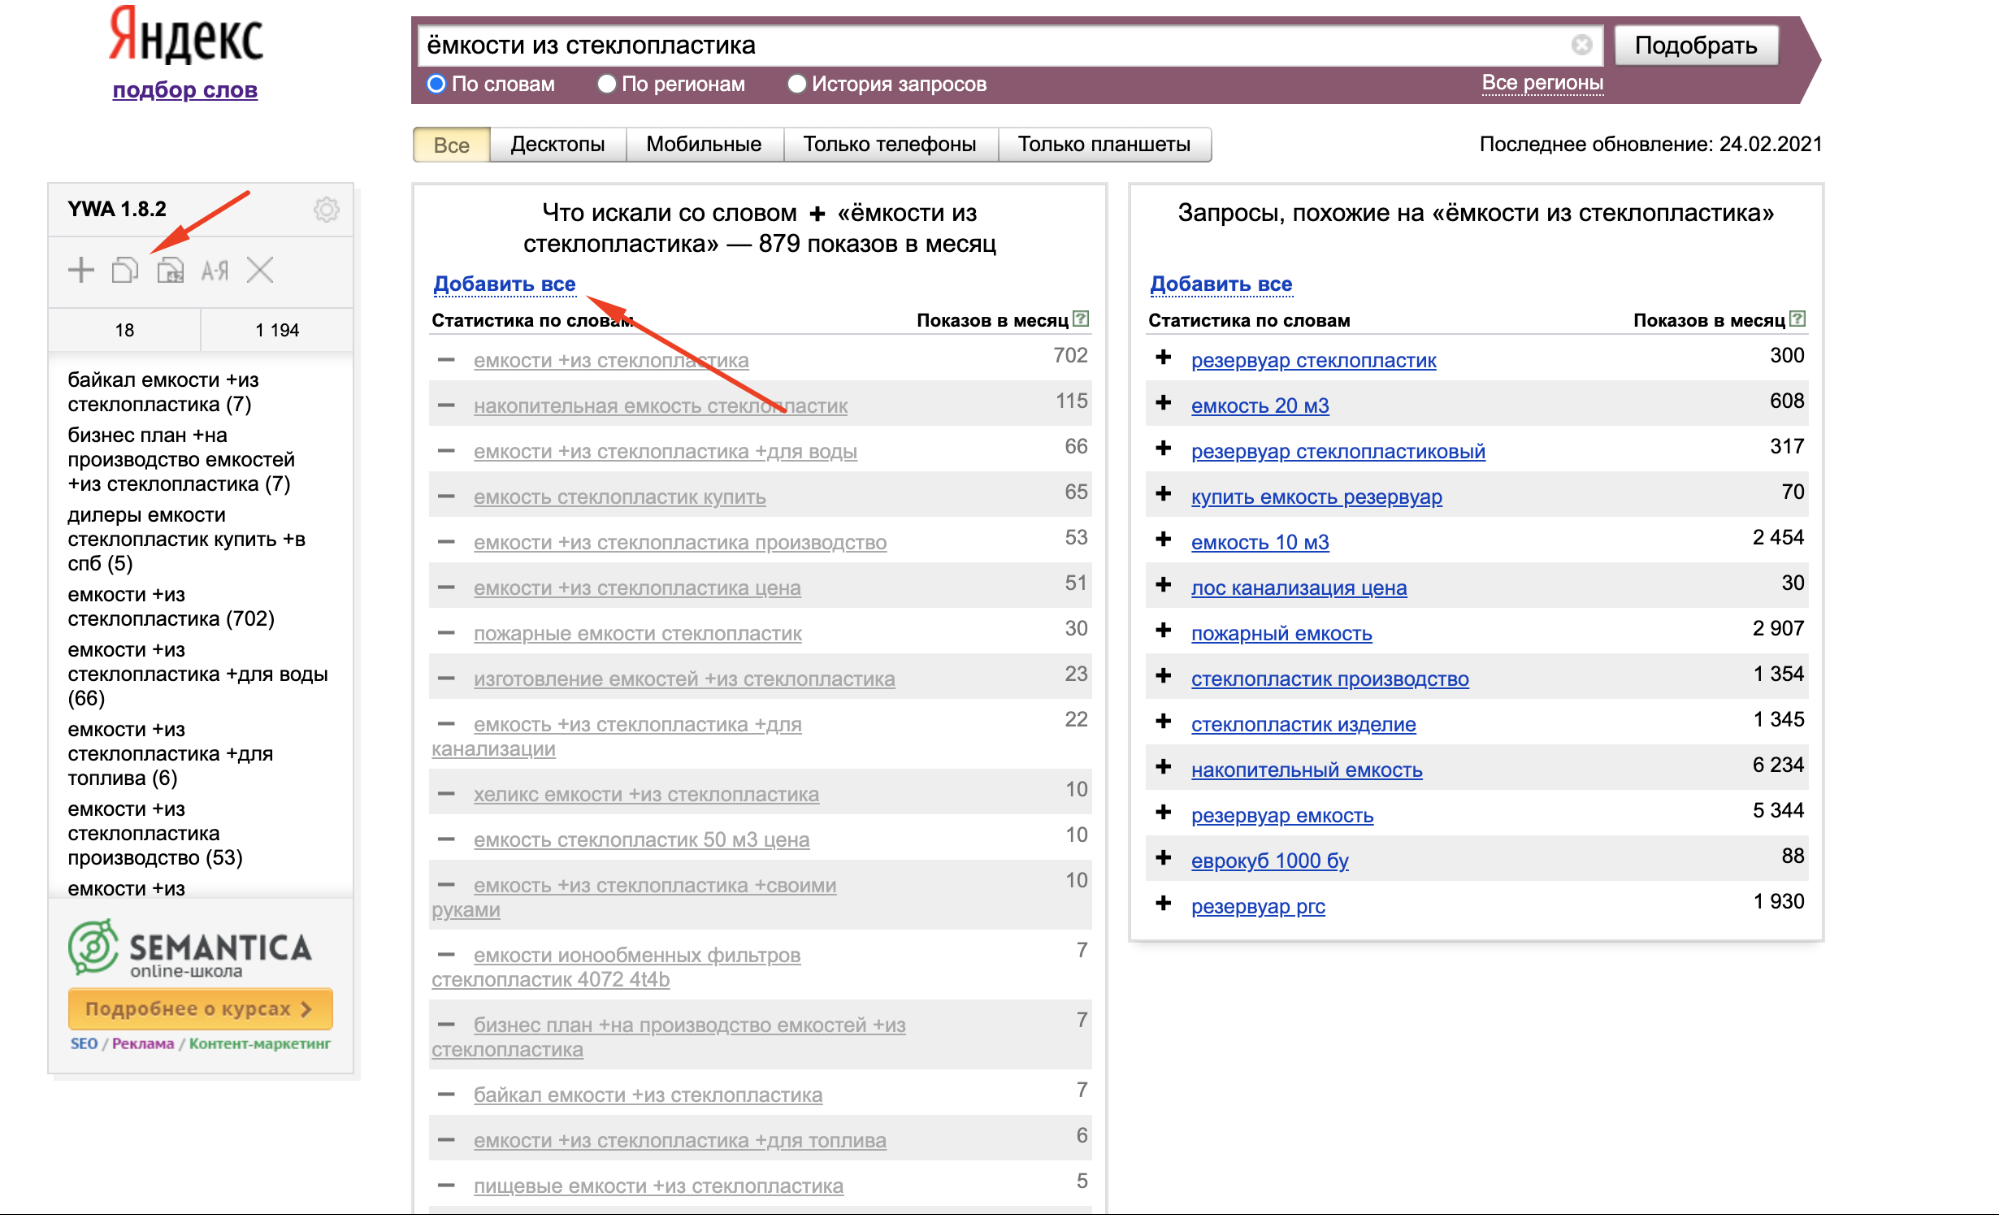Viewport: 1999px width, 1215px height.
Task: Add 'резервуар стеклопластик' with its plus icon
Action: (x=1163, y=358)
